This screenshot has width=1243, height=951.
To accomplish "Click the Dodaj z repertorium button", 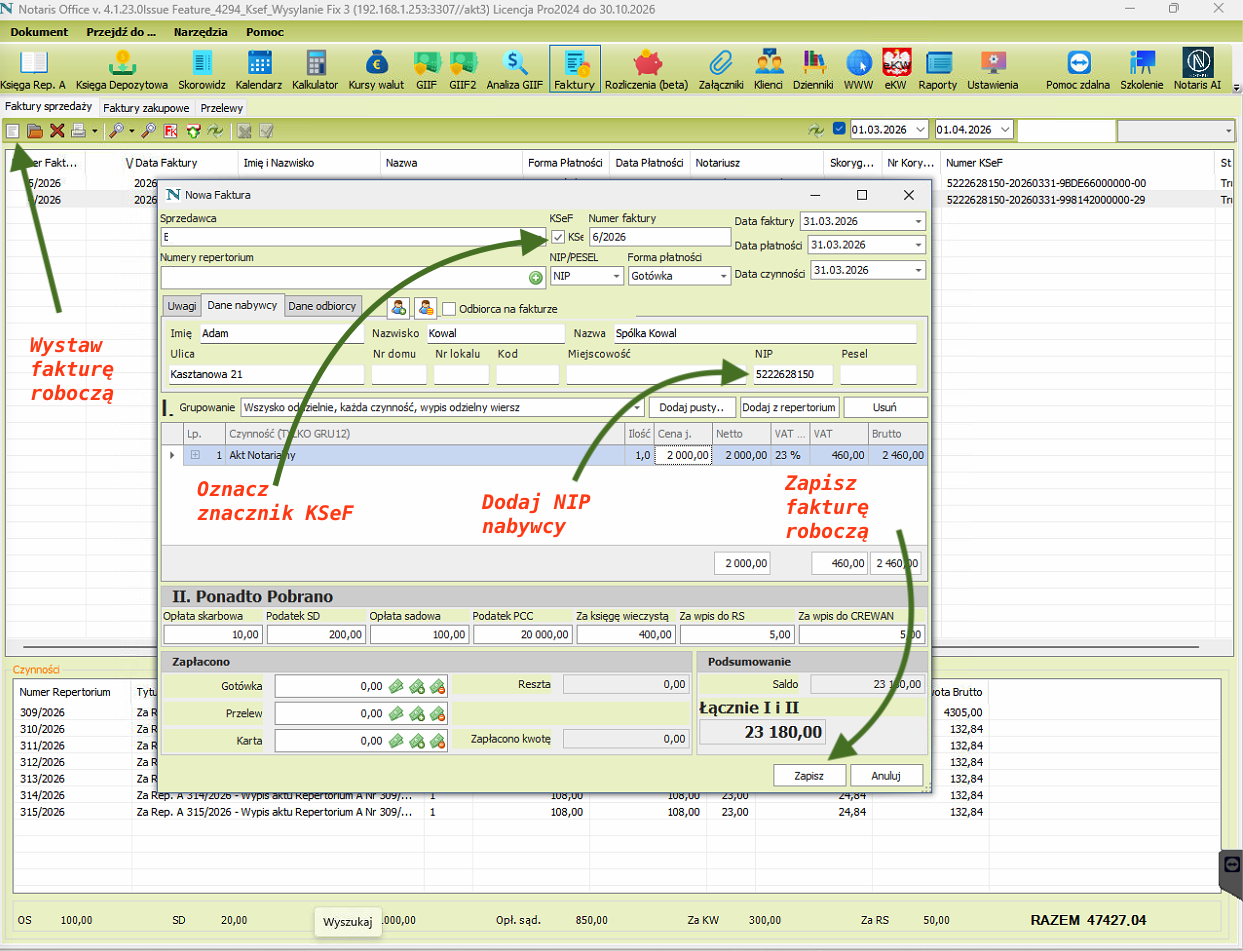I will 789,408.
